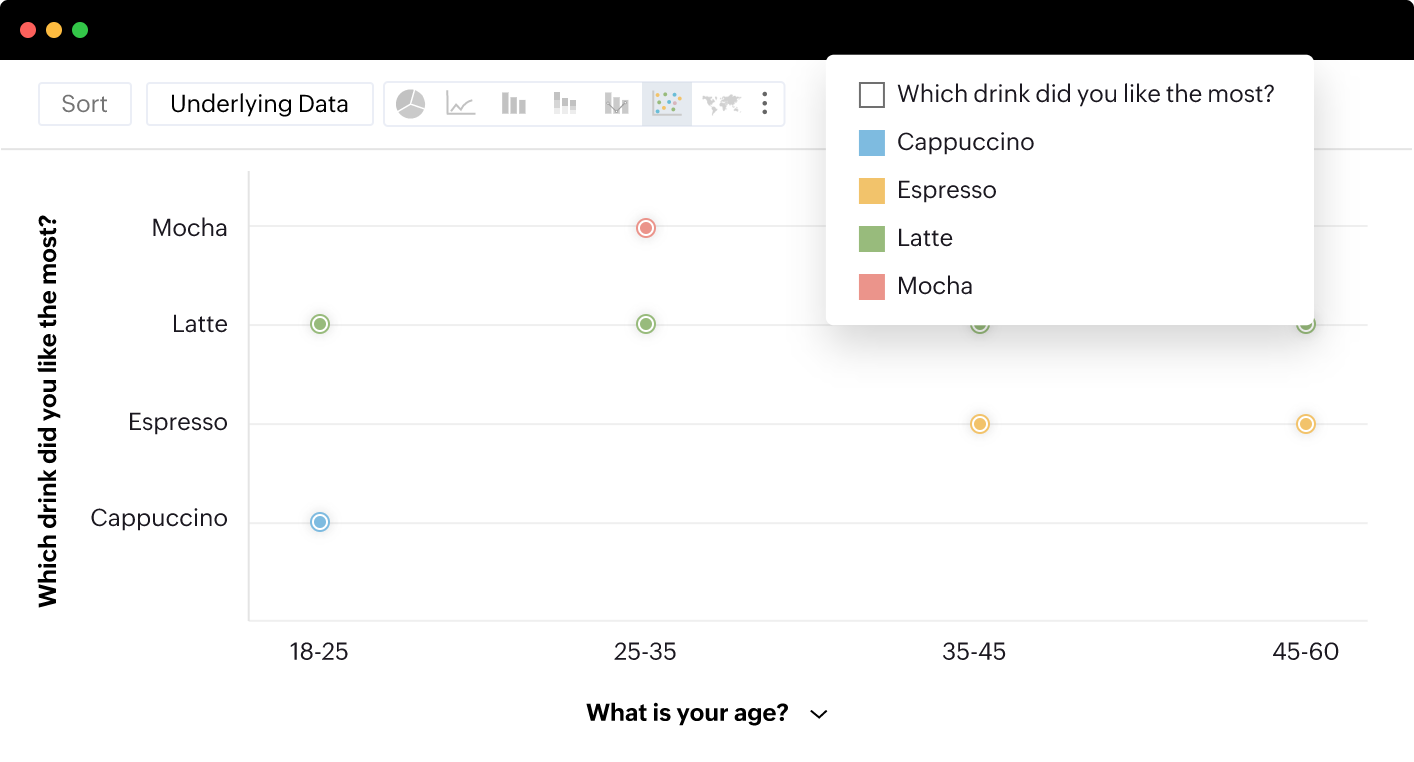Click the green Latte color swatch
Image resolution: width=1414 pixels, height=762 pixels.
[872, 239]
